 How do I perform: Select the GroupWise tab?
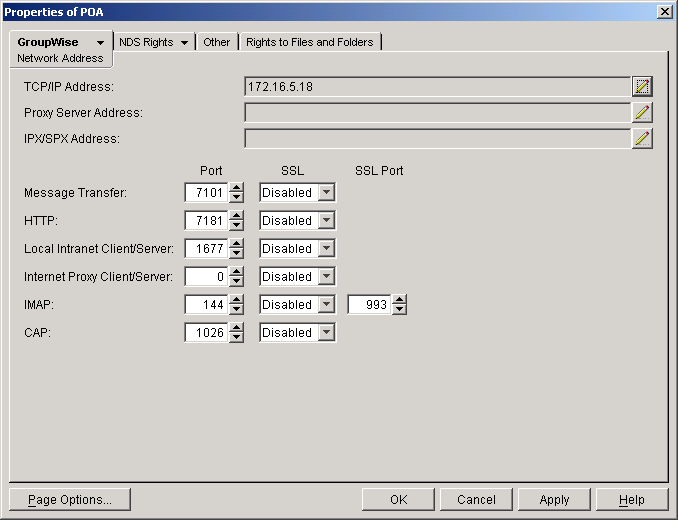click(x=48, y=42)
